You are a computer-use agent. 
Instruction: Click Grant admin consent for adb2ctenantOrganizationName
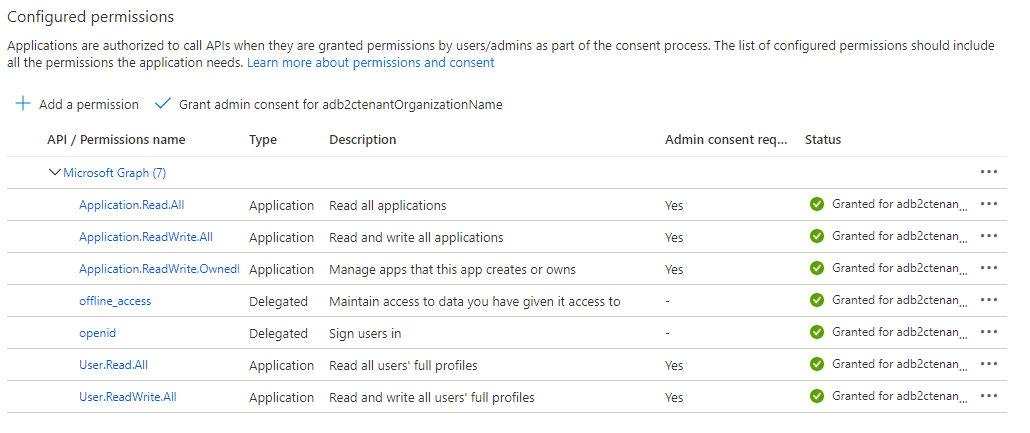coord(328,104)
